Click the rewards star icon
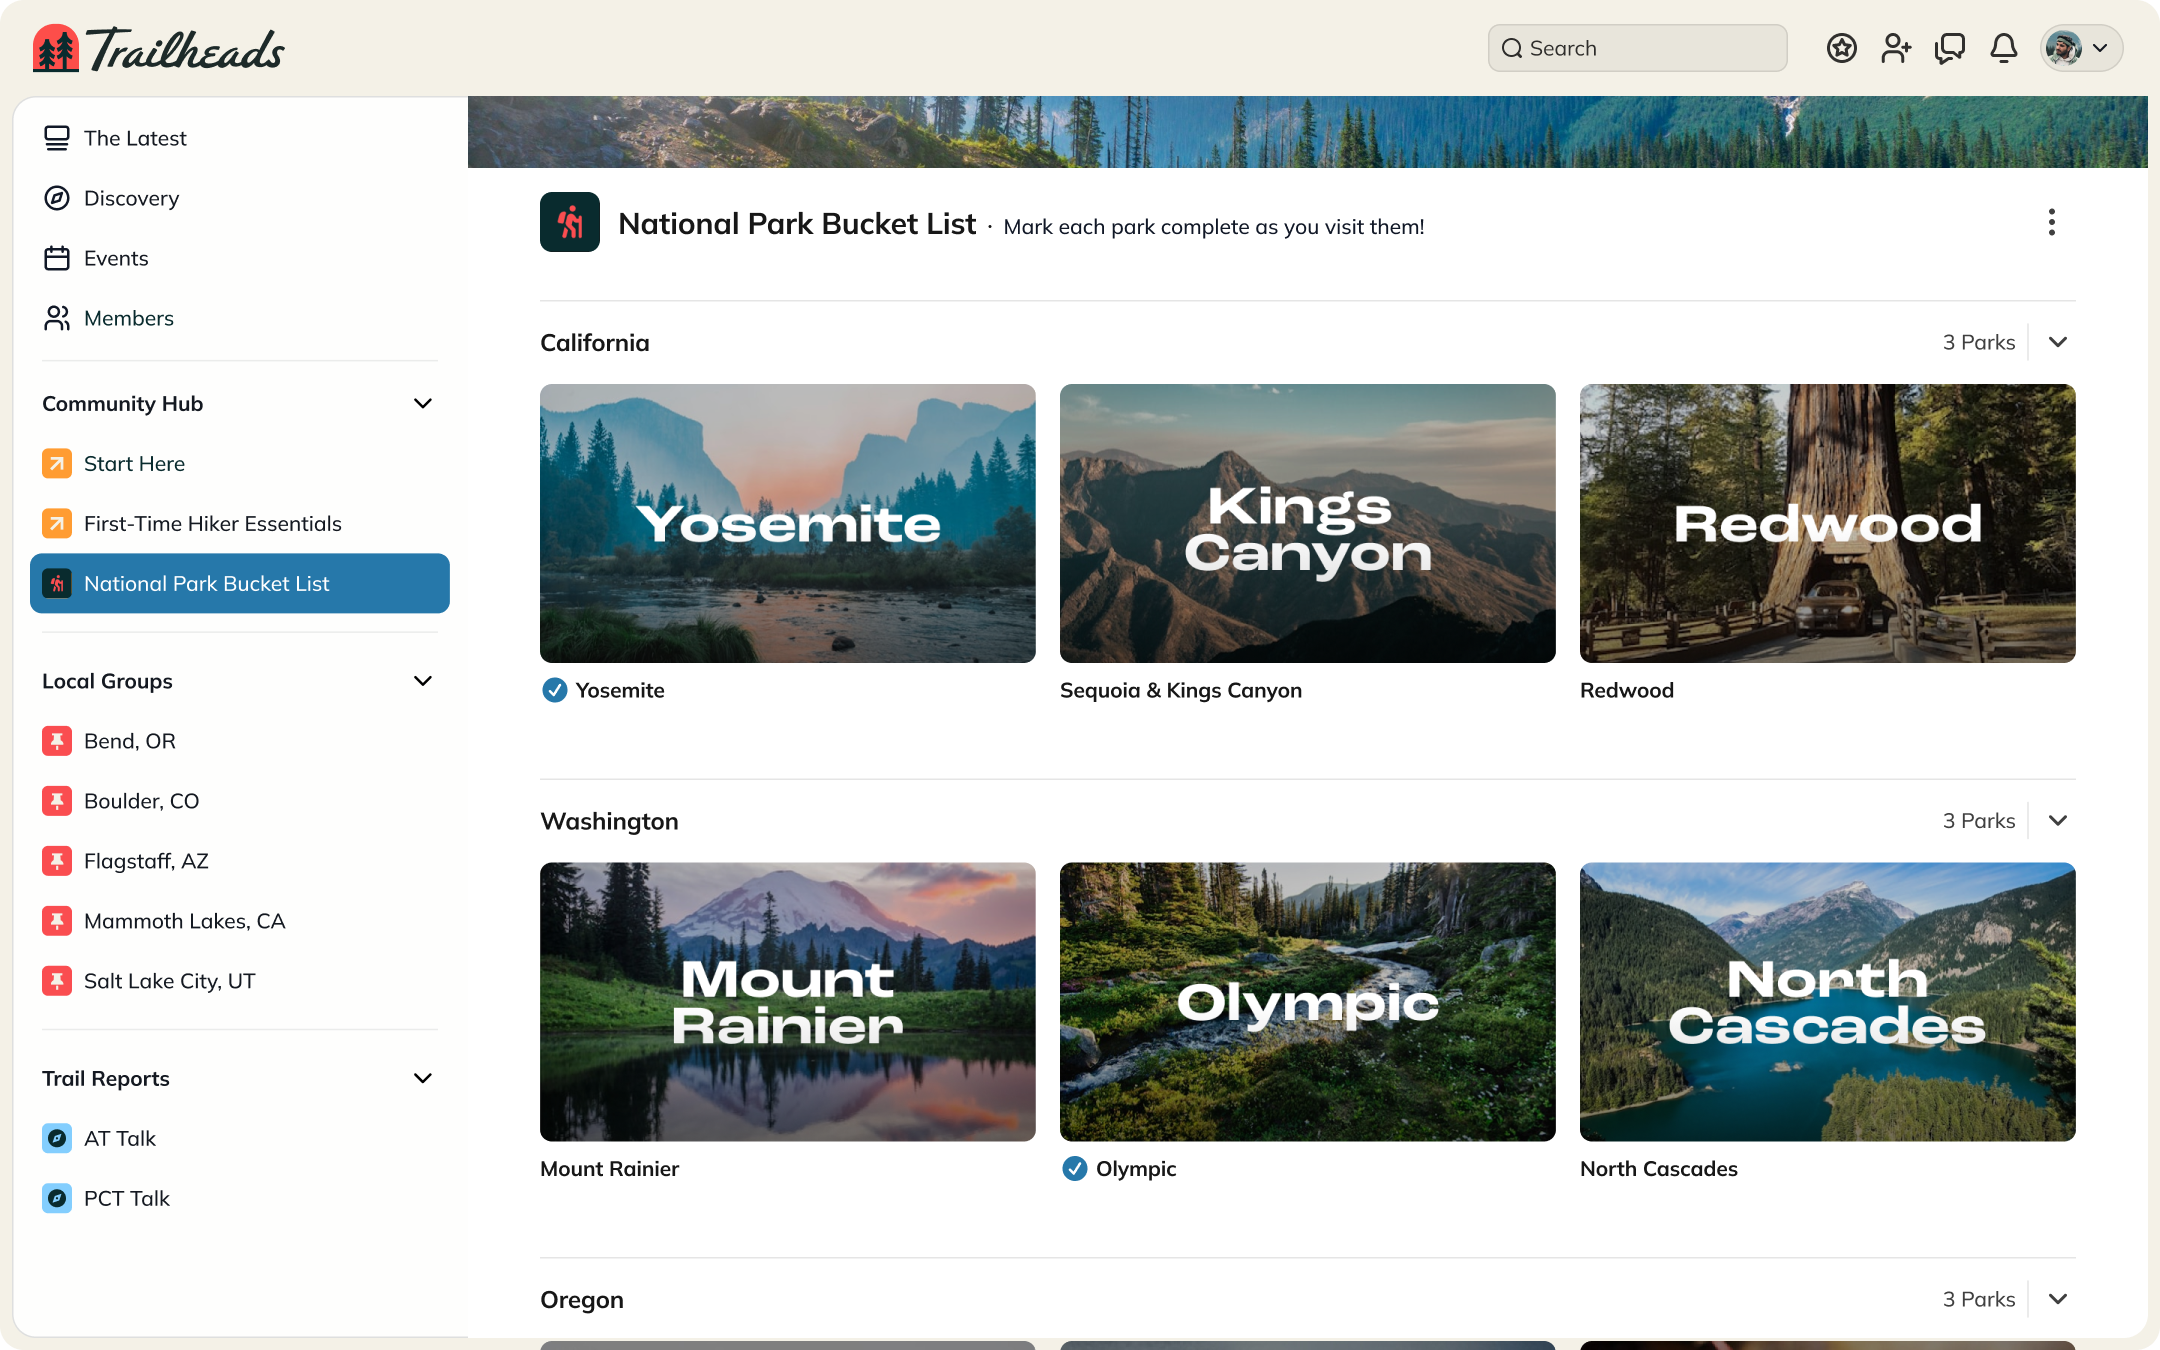Screen dimensions: 2160x1350 coord(1843,47)
